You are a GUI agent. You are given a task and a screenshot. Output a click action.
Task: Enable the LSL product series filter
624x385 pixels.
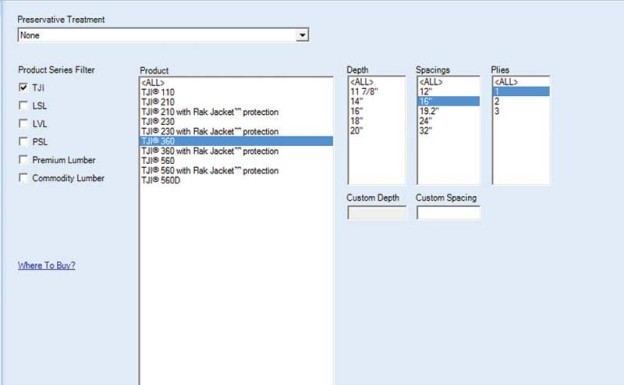(23, 106)
